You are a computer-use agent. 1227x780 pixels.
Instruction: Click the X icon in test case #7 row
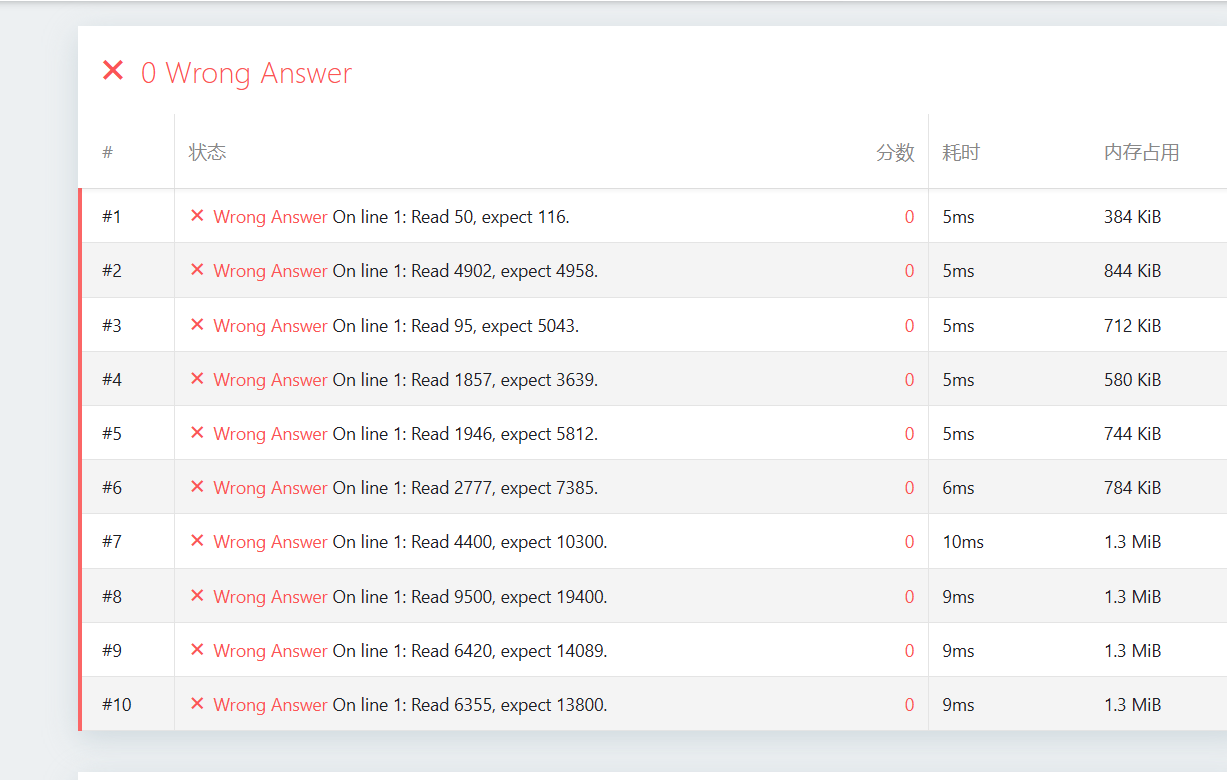point(197,541)
